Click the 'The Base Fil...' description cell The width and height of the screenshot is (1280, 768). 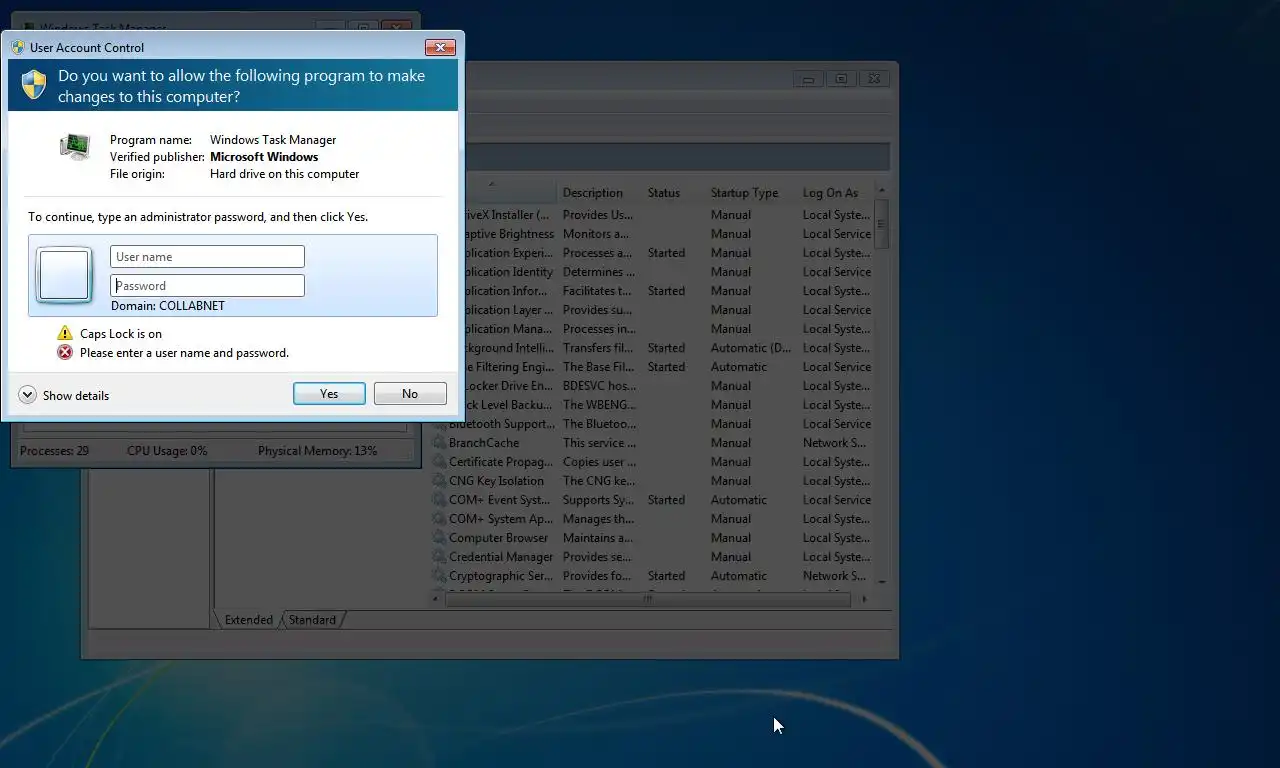597,367
